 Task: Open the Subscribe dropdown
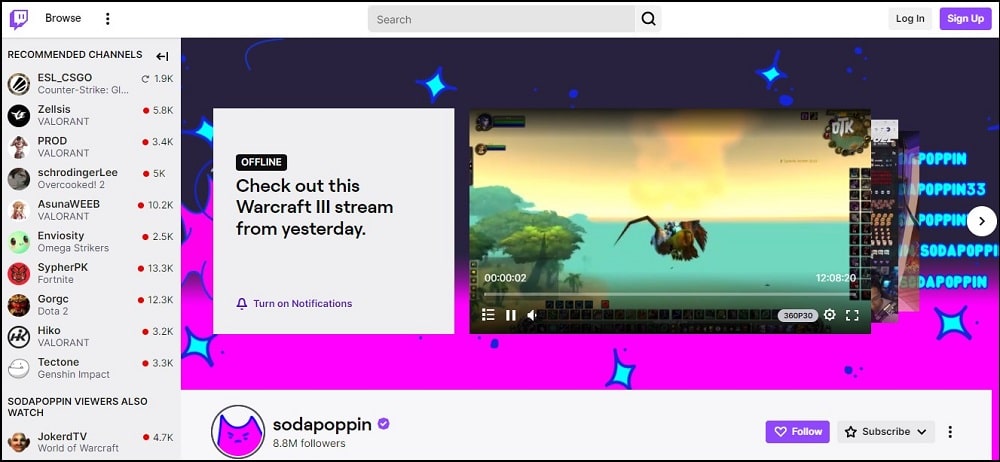click(886, 432)
